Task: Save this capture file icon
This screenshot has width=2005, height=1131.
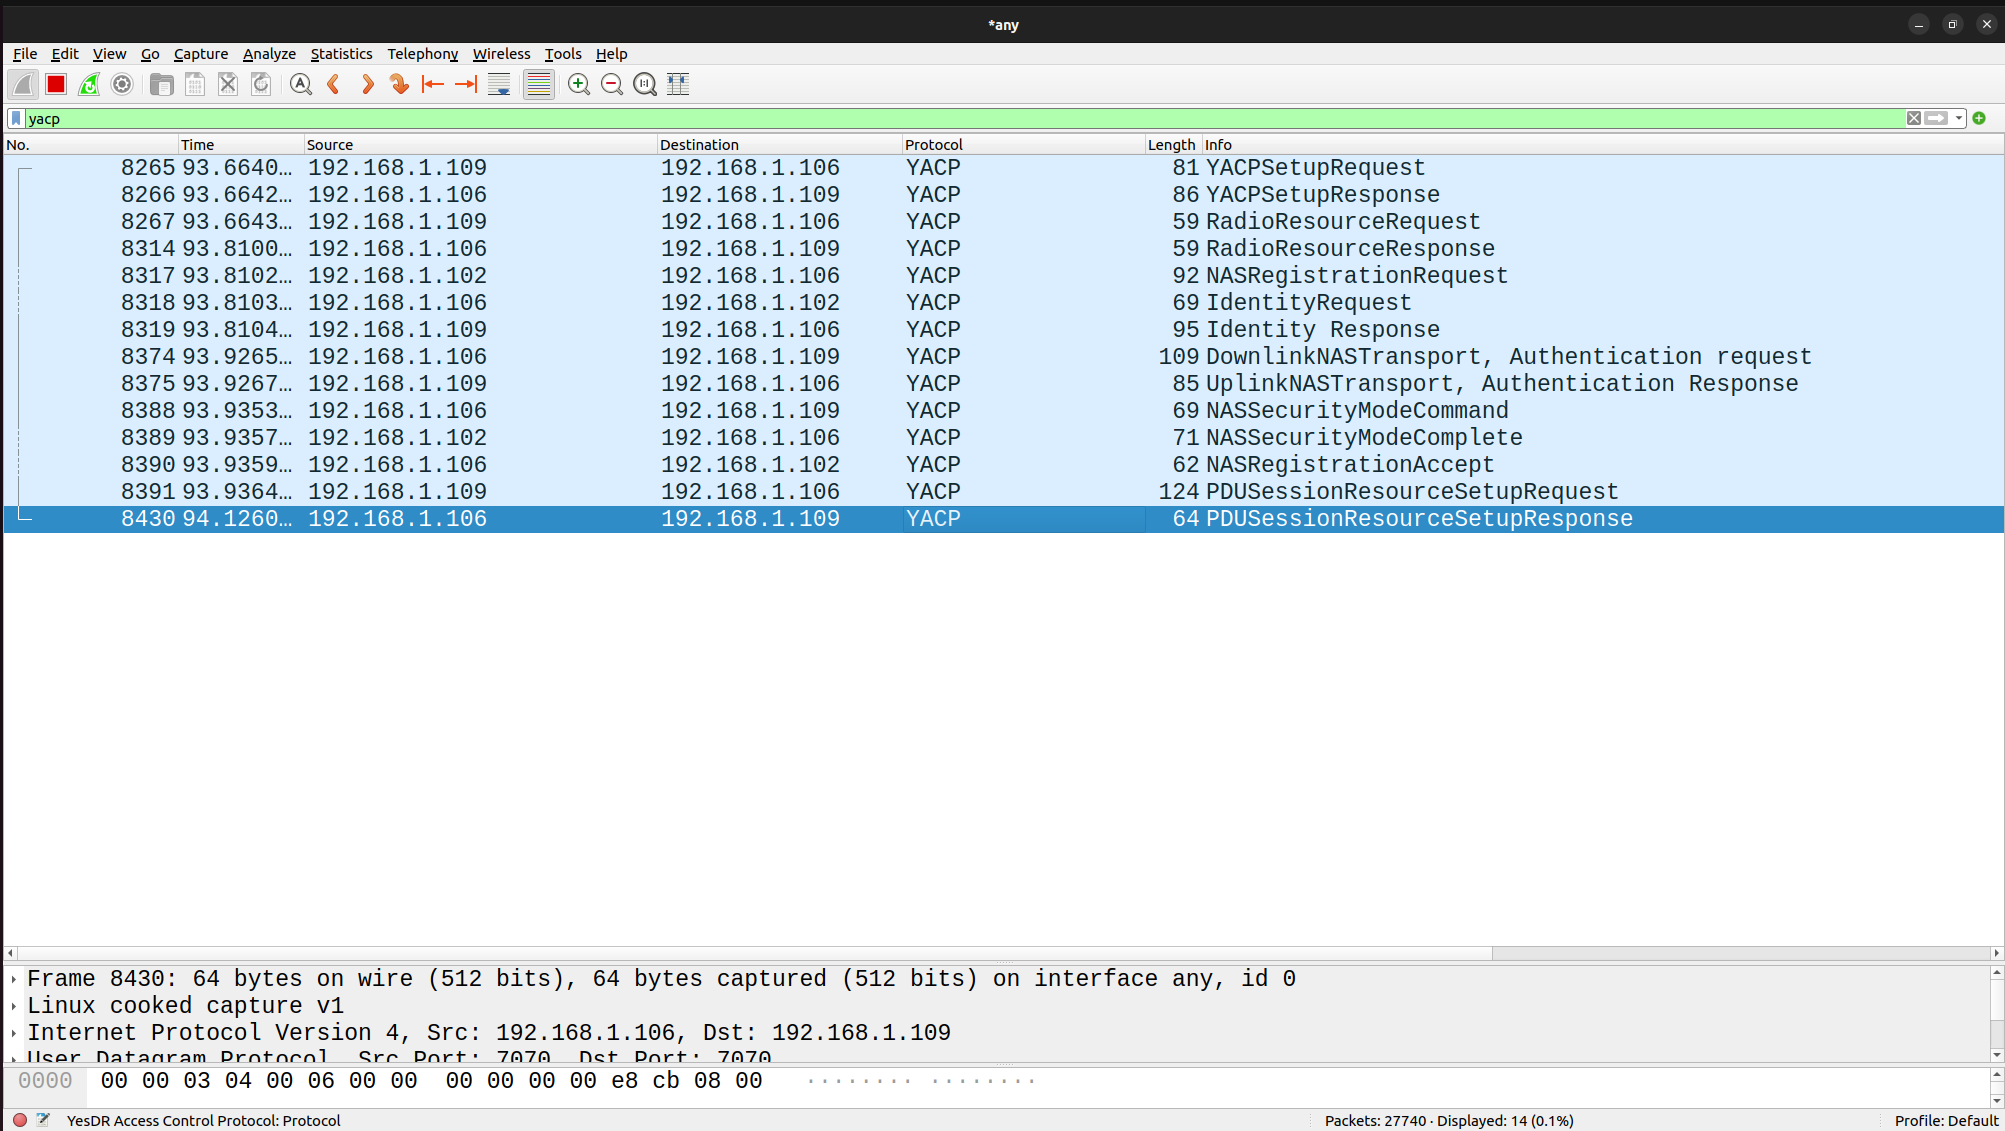Action: (x=195, y=85)
